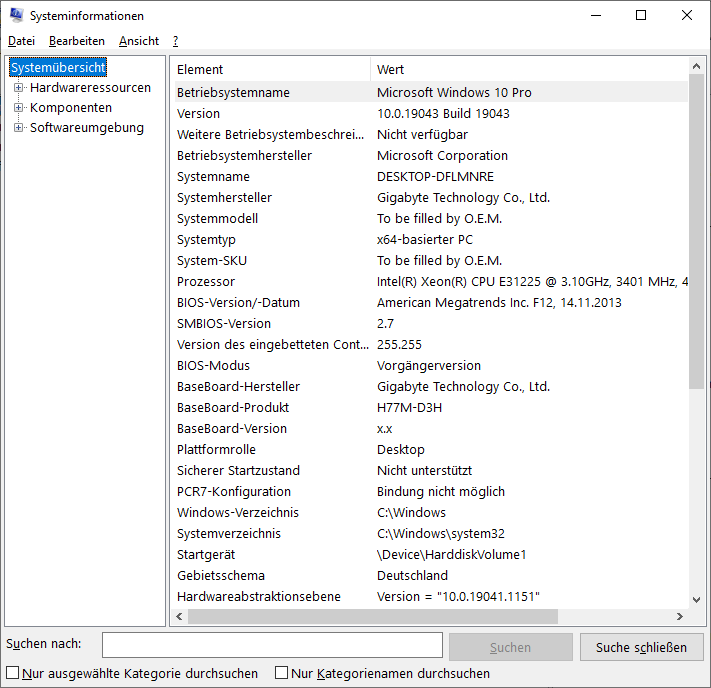Screen dimensions: 711x688
Task: Expand the Hardwareressourcen node
Action: coord(18,88)
